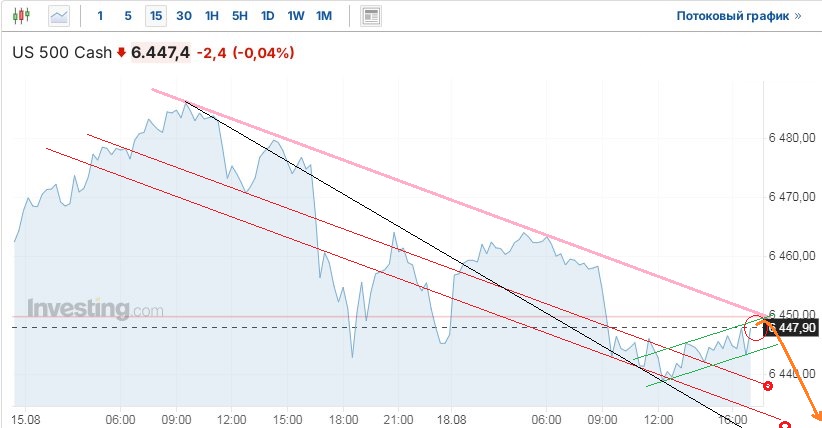Click the small red circle marker near 6 440
The image size is (822, 428).
pyautogui.click(x=768, y=386)
